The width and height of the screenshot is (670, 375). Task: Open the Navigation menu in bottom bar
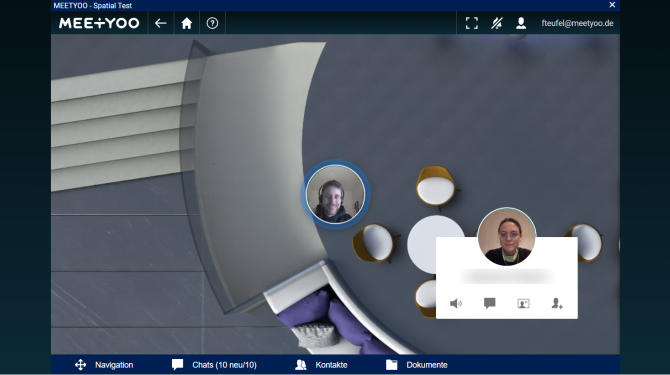[x=104, y=365]
